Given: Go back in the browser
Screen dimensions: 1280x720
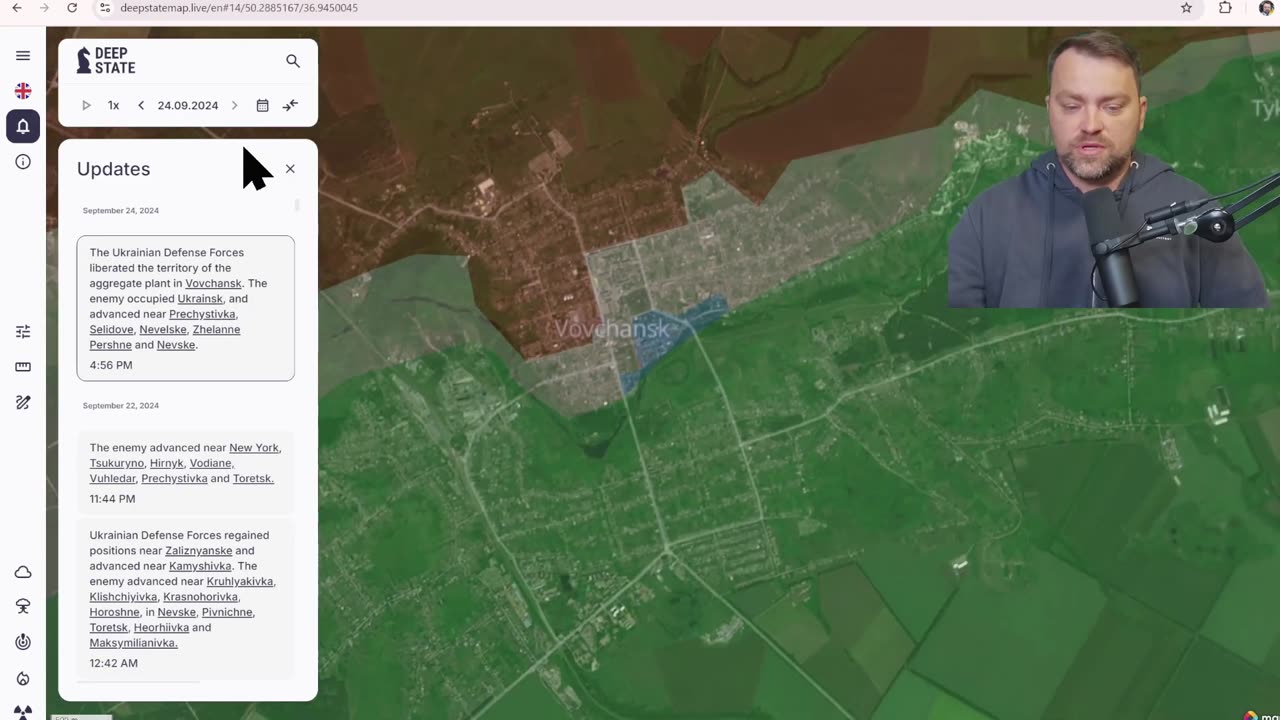Looking at the screenshot, I should point(17,8).
